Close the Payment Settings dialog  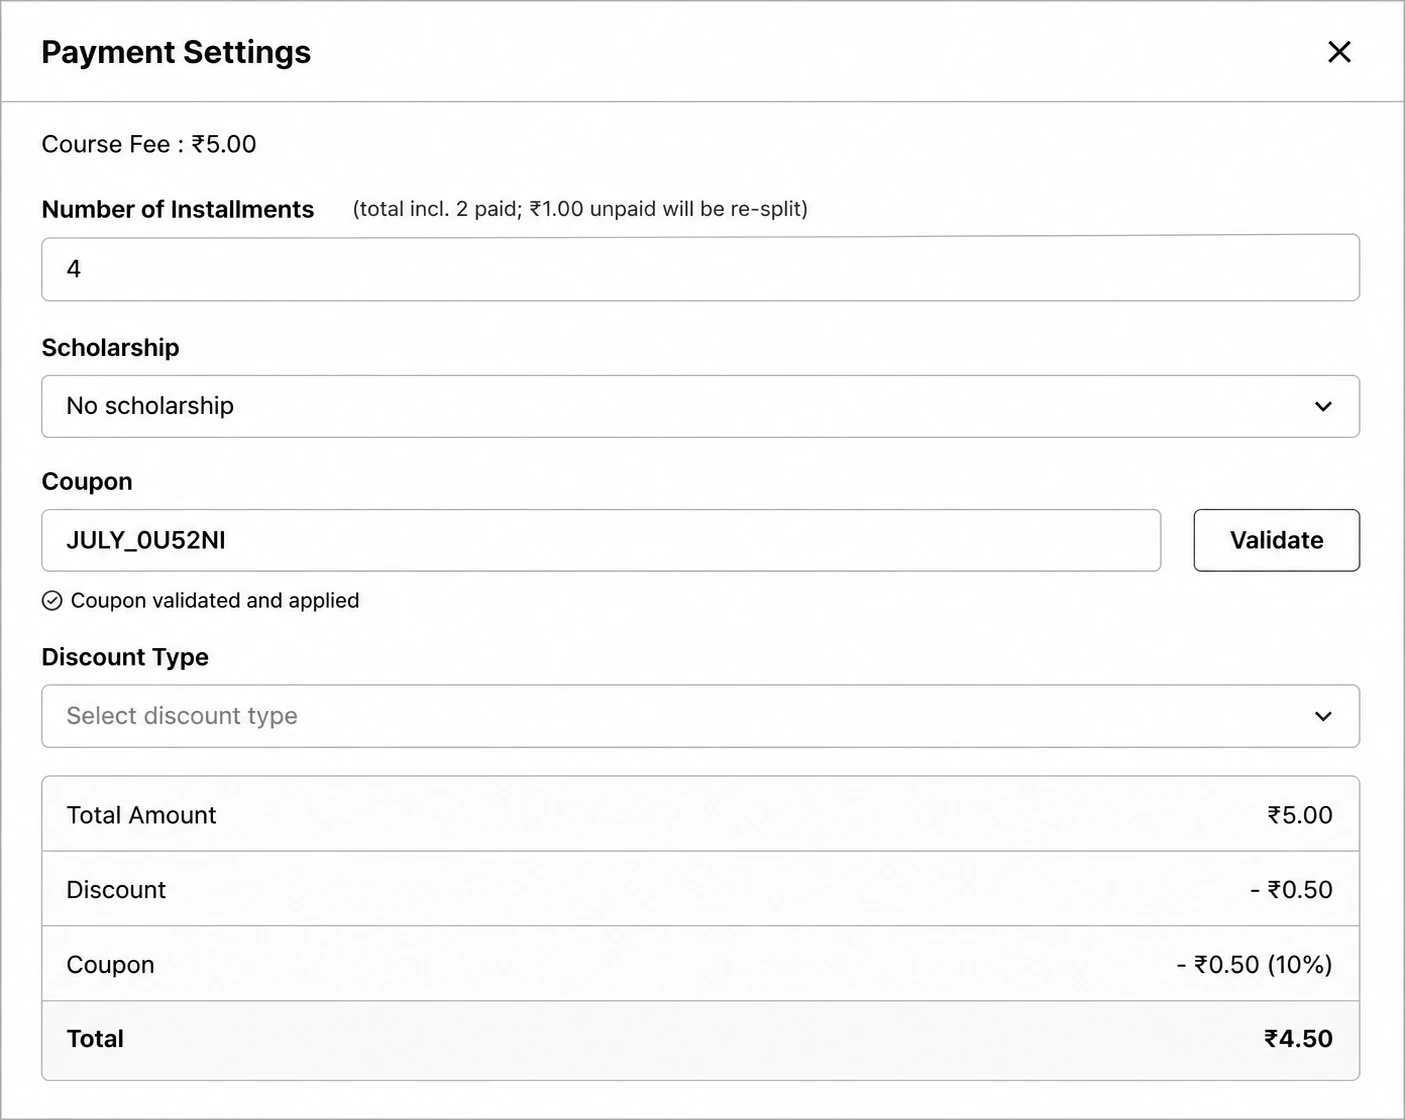[1339, 52]
